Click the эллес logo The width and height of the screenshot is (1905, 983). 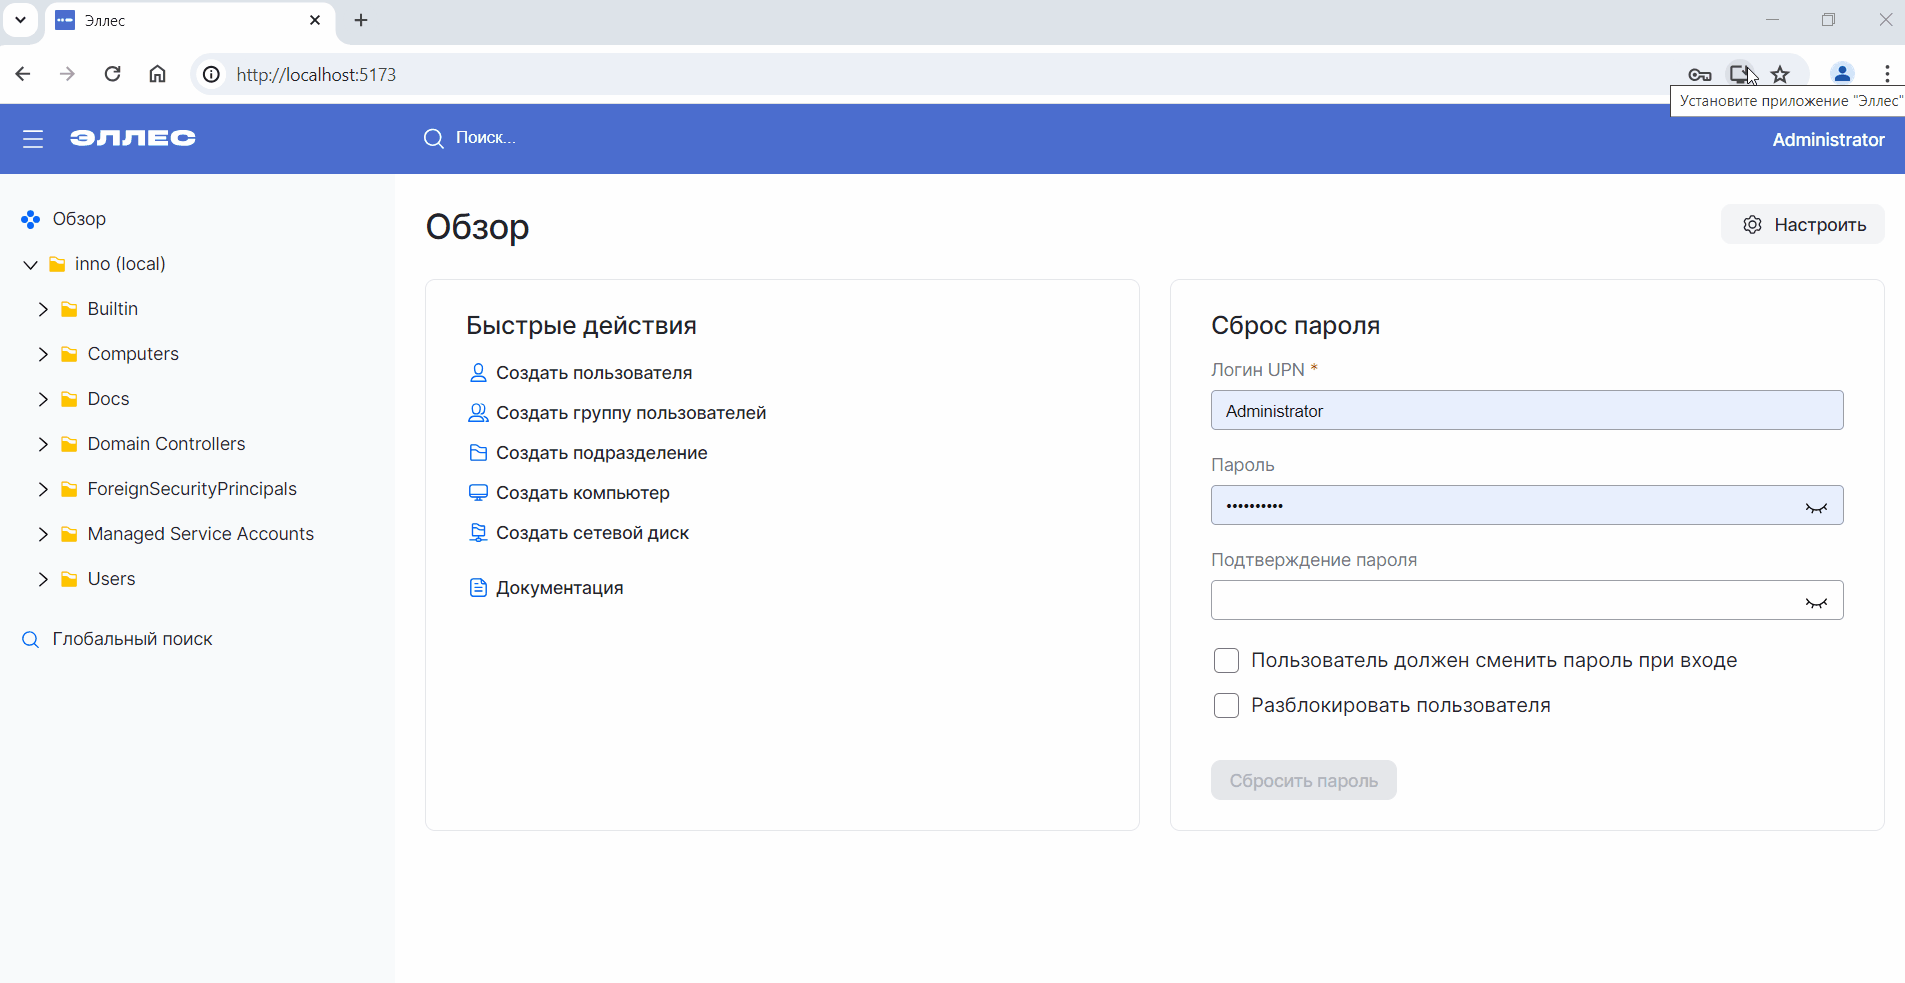click(131, 138)
